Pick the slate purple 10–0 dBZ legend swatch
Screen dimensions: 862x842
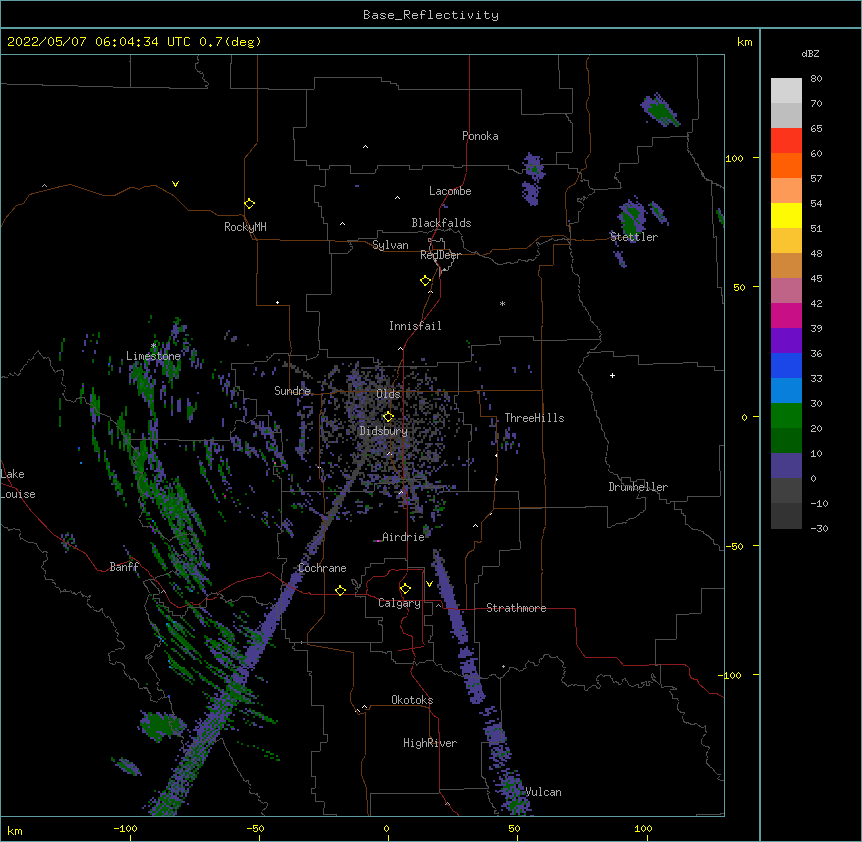pyautogui.click(x=786, y=466)
